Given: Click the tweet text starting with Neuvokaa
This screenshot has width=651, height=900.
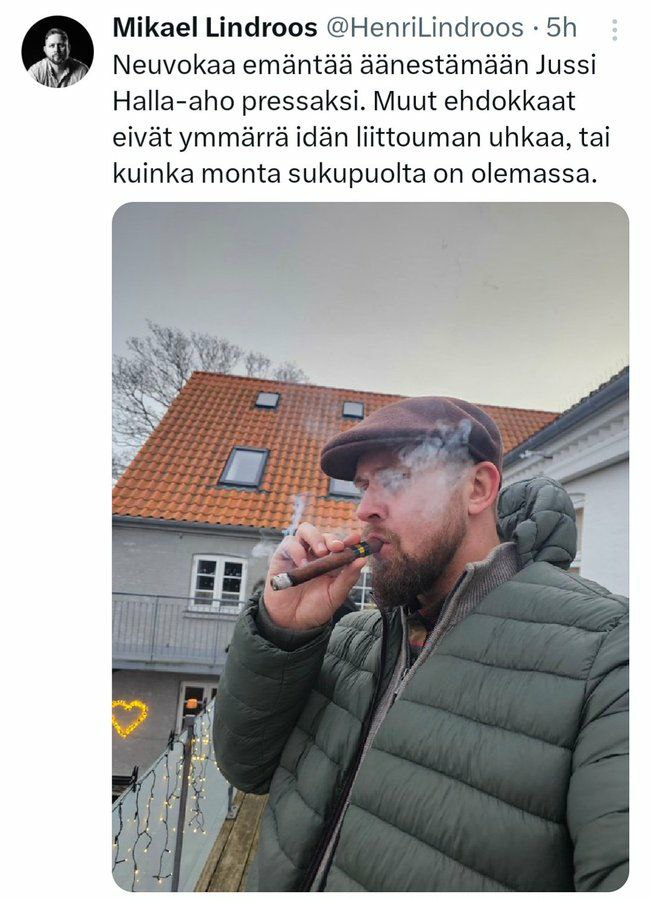Looking at the screenshot, I should click(x=361, y=119).
